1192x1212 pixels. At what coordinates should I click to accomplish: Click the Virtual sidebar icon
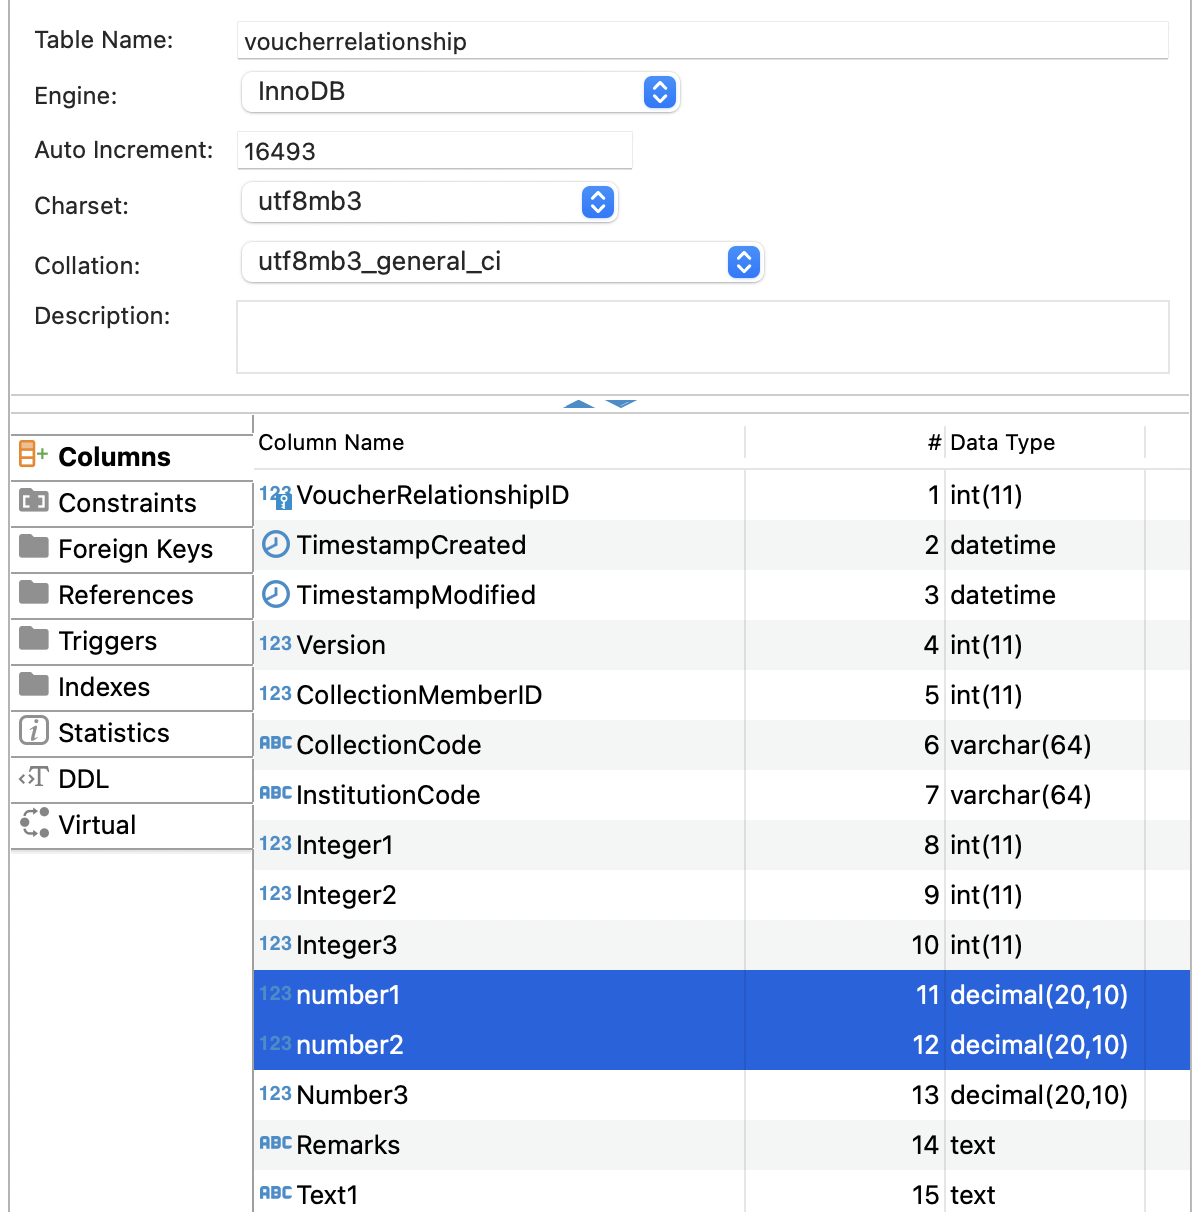point(33,824)
